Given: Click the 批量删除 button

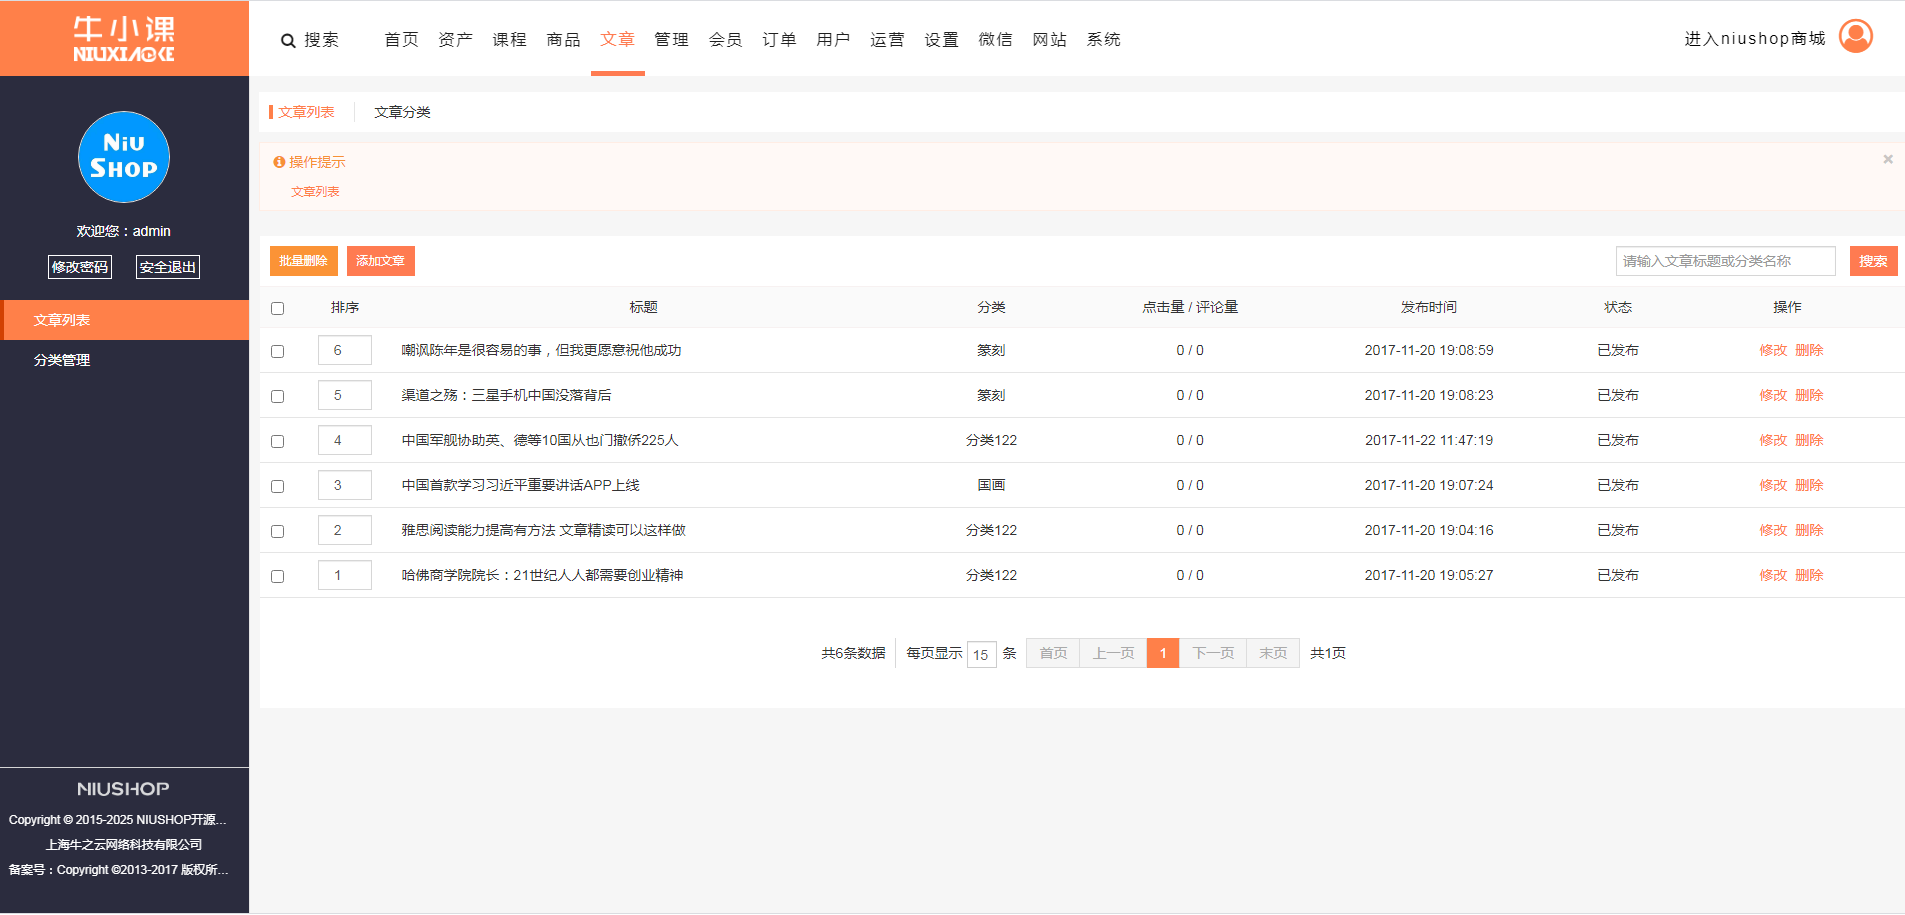Looking at the screenshot, I should point(303,261).
